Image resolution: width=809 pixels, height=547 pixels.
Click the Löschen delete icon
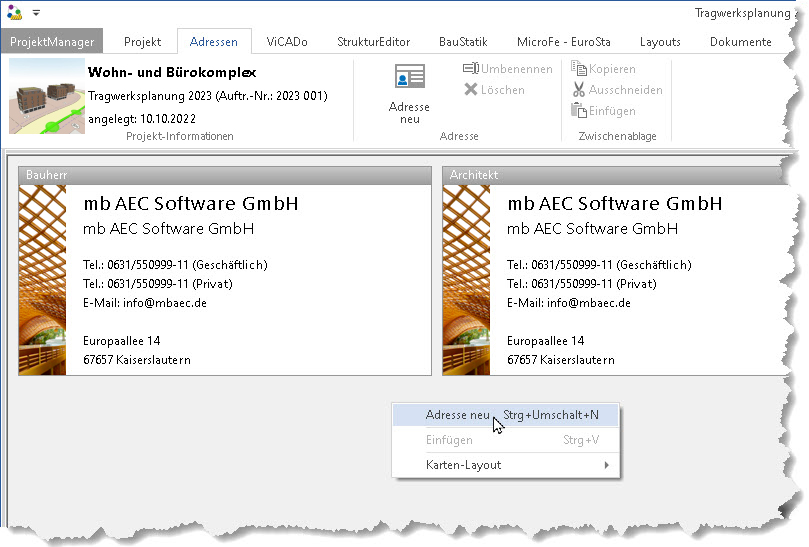pos(471,90)
